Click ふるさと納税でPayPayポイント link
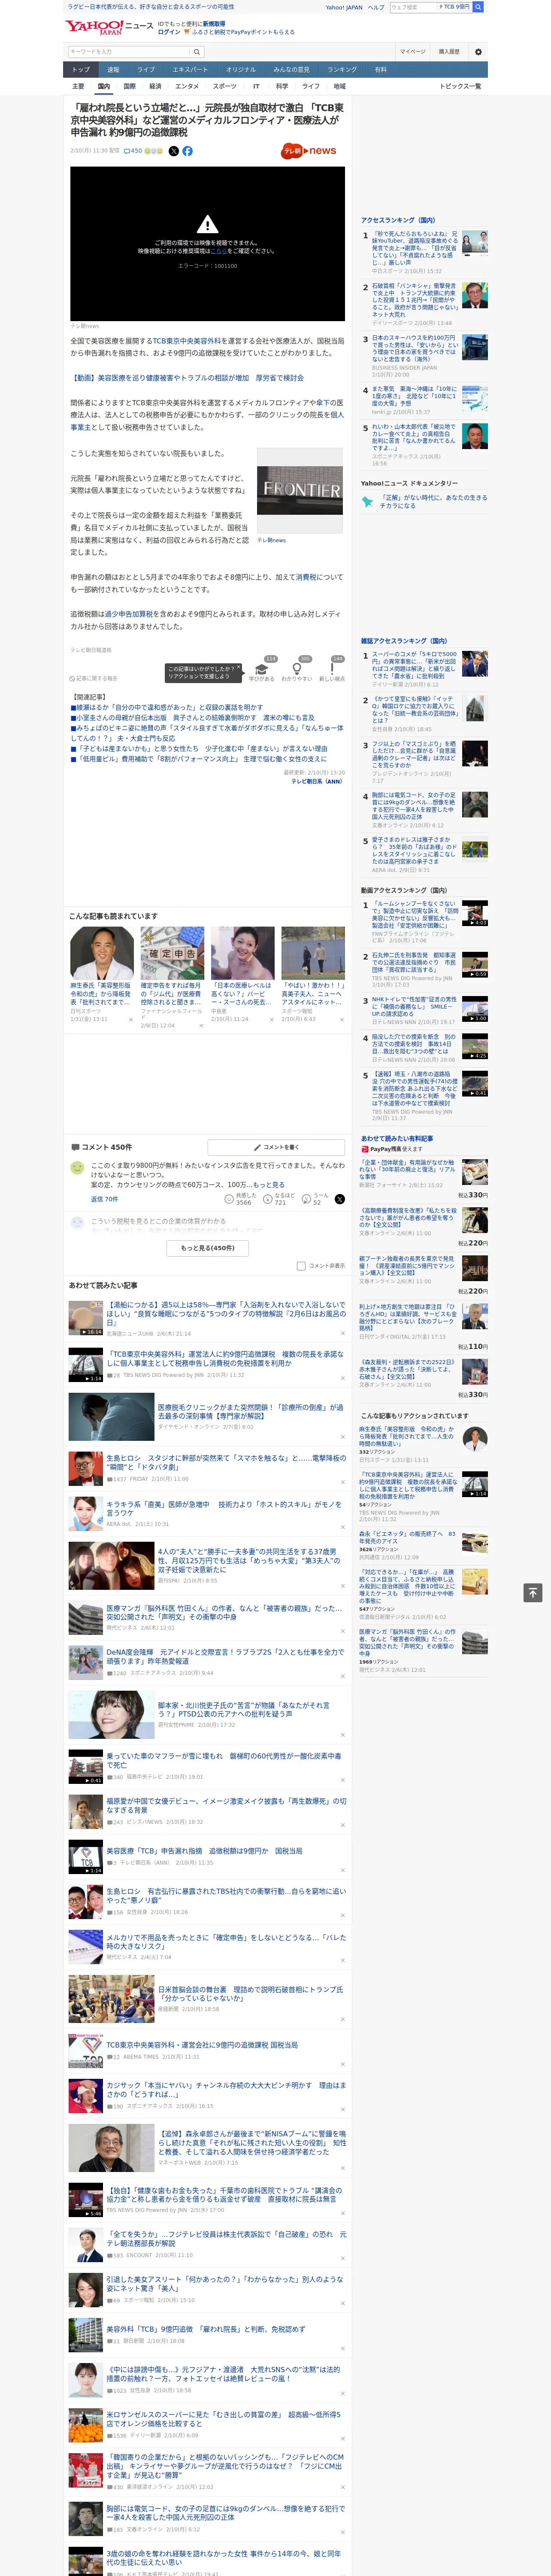The width and height of the screenshot is (551, 2576). [x=243, y=32]
